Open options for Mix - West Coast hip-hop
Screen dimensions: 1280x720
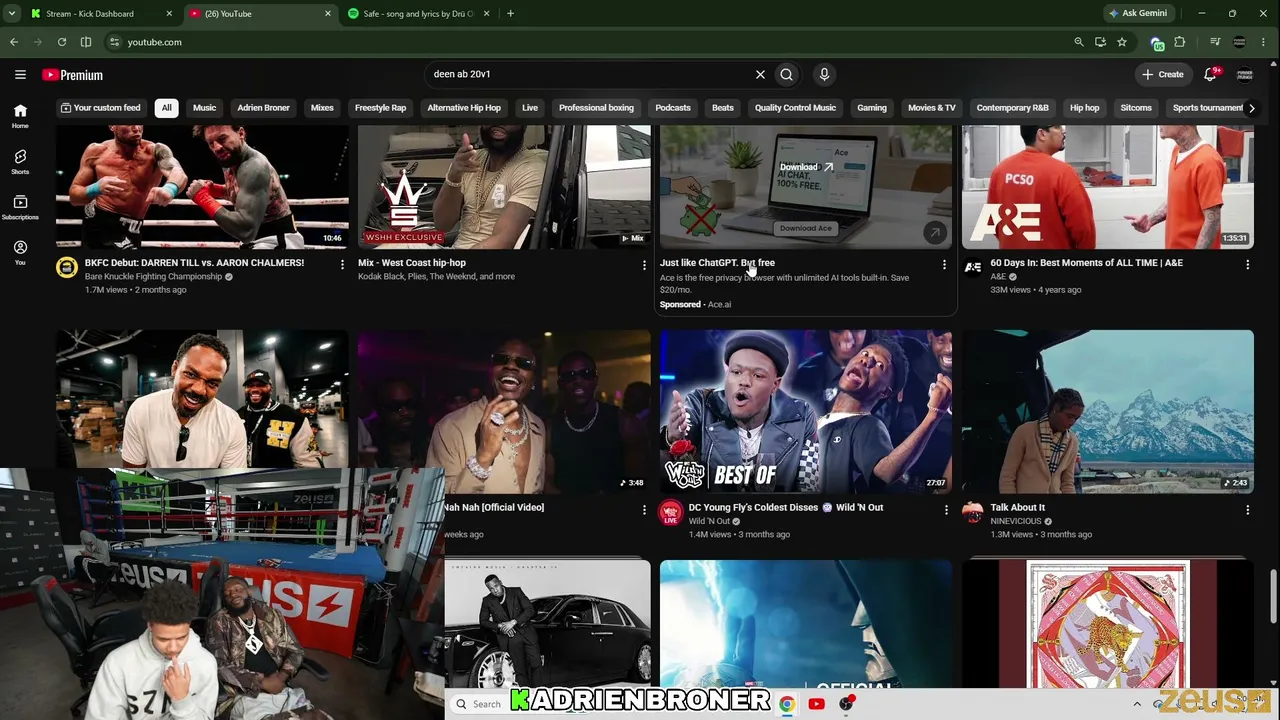coord(644,264)
